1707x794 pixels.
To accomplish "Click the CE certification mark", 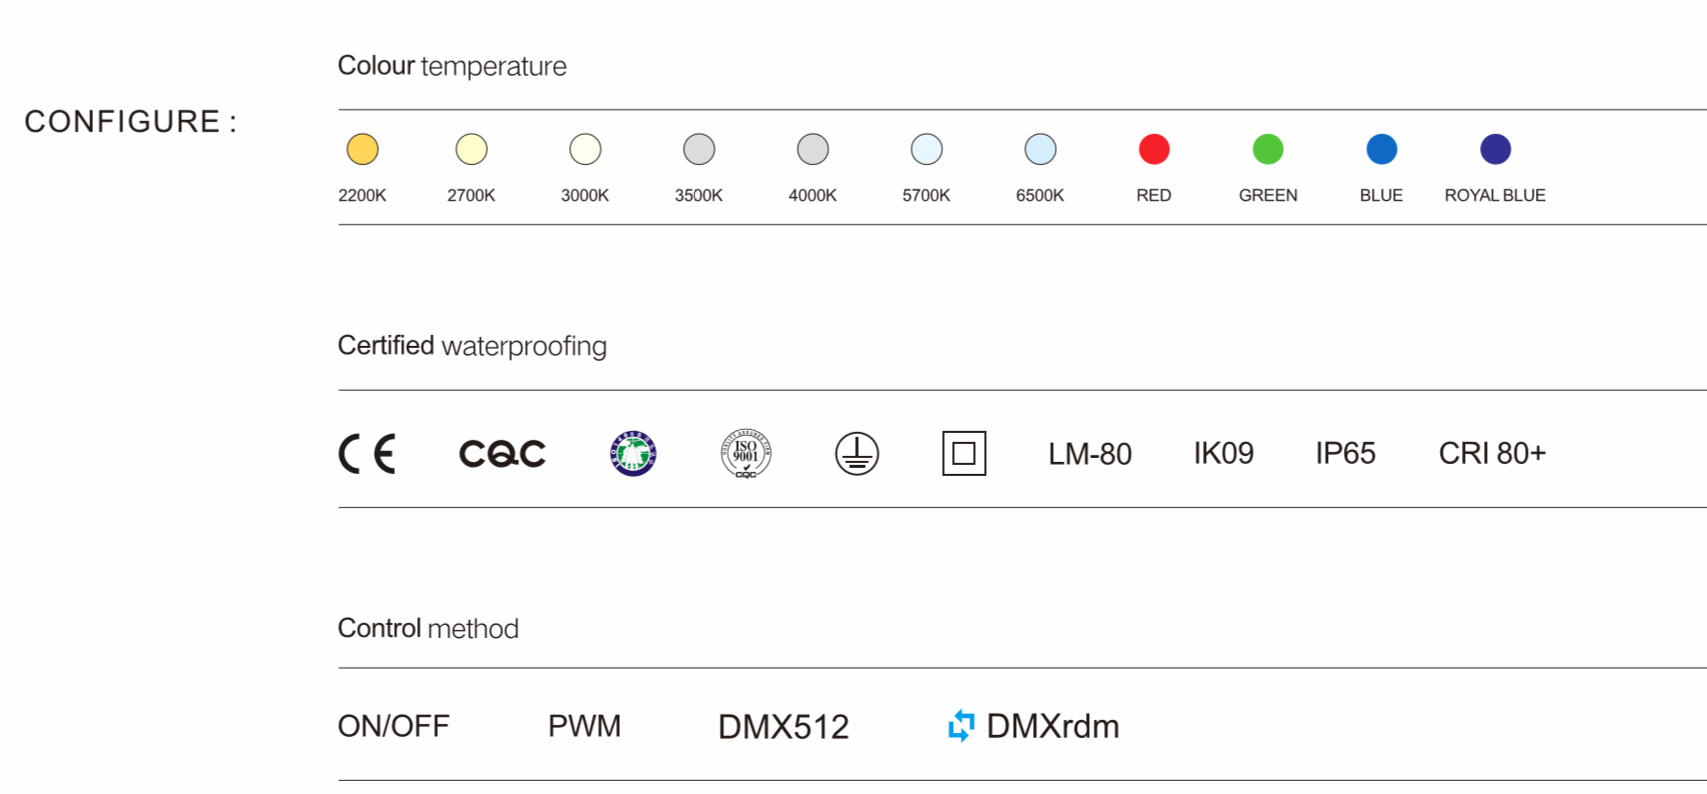I will pyautogui.click(x=367, y=454).
